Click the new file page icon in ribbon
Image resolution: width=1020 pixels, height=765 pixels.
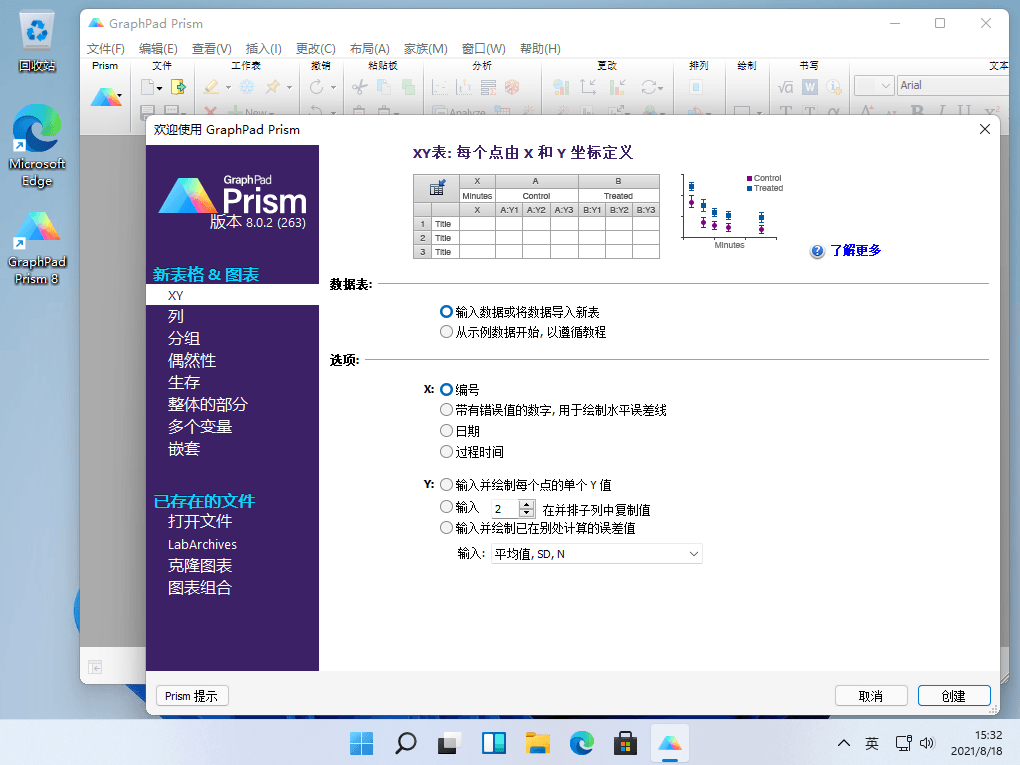click(148, 87)
